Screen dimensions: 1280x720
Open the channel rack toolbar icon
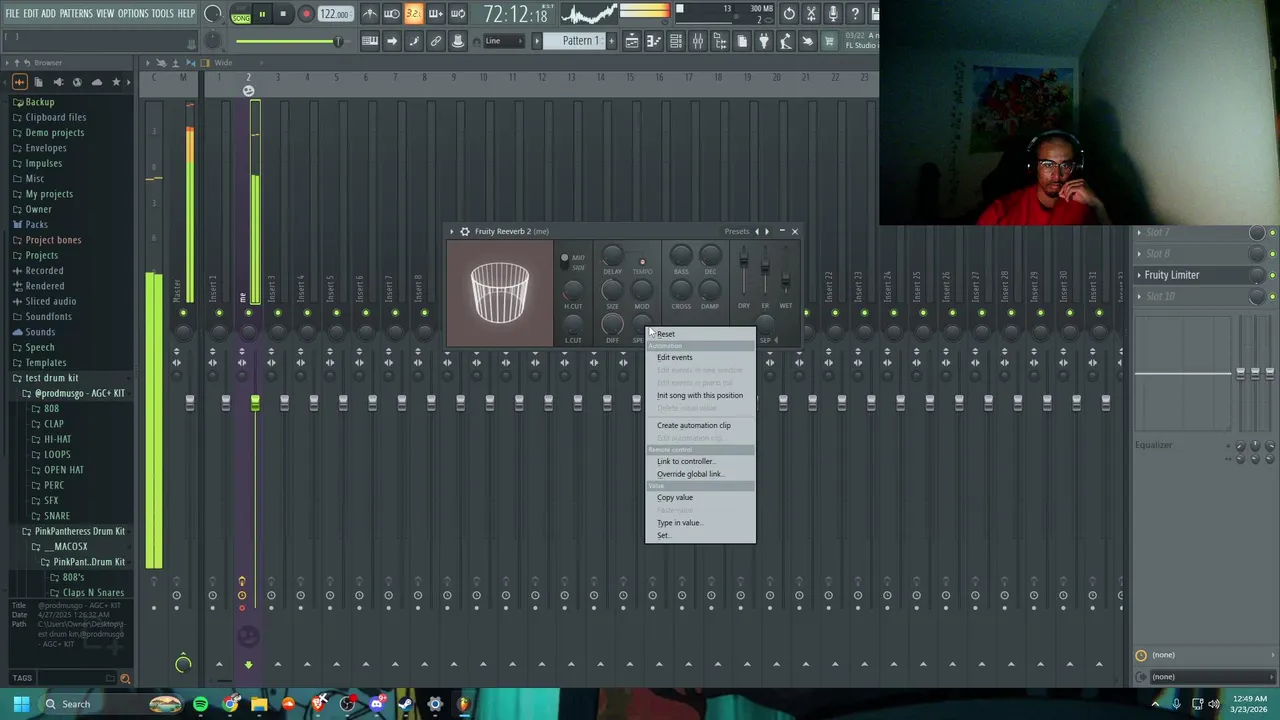pyautogui.click(x=675, y=41)
